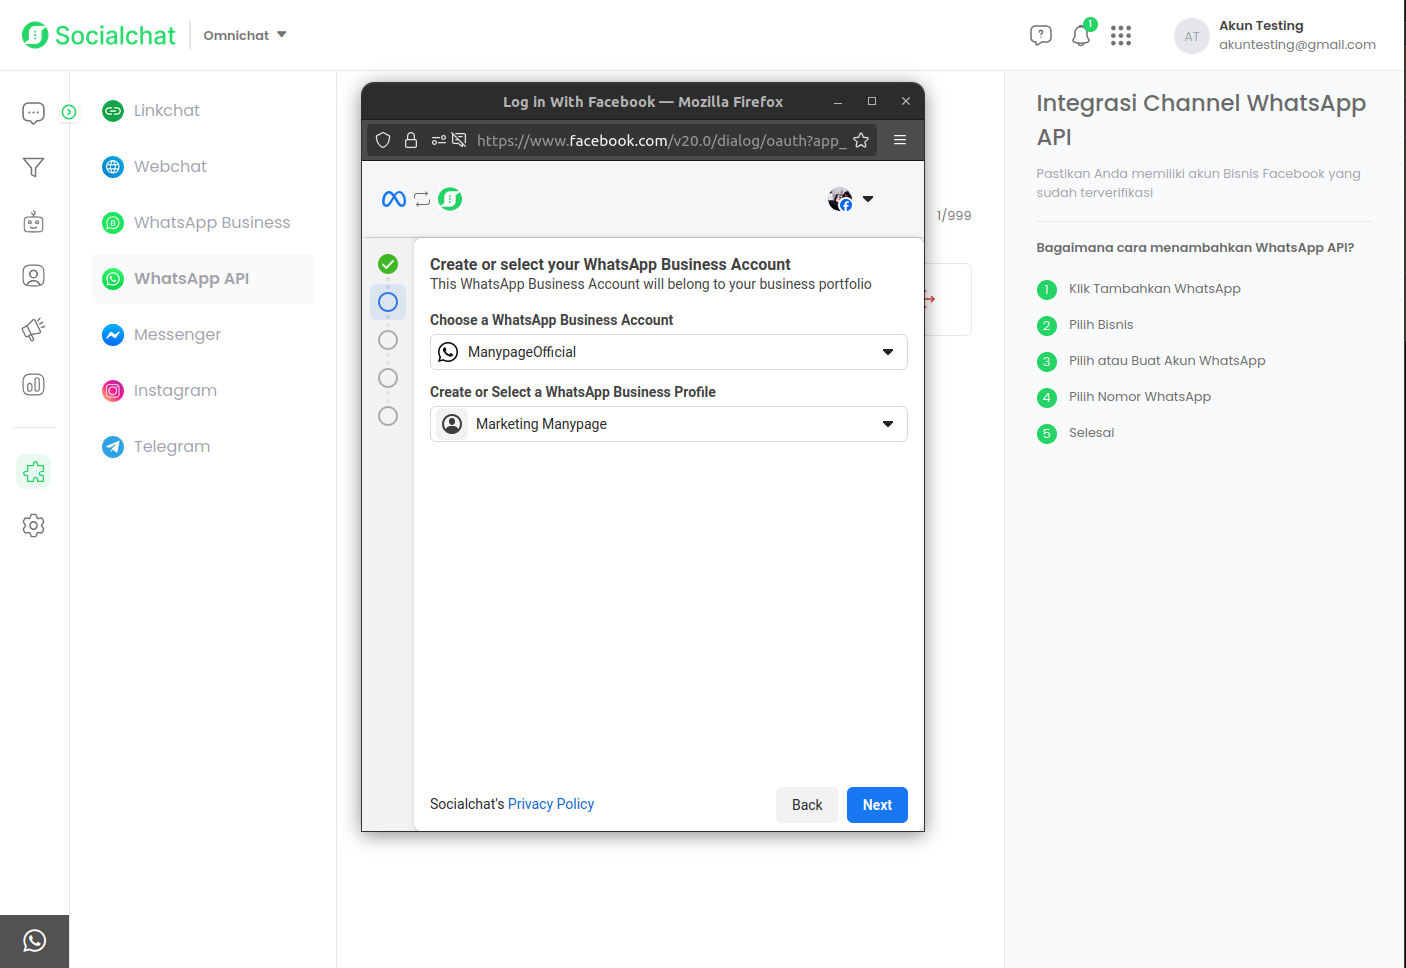Expand the Omnichat dropdown
1406x968 pixels.
coord(245,35)
